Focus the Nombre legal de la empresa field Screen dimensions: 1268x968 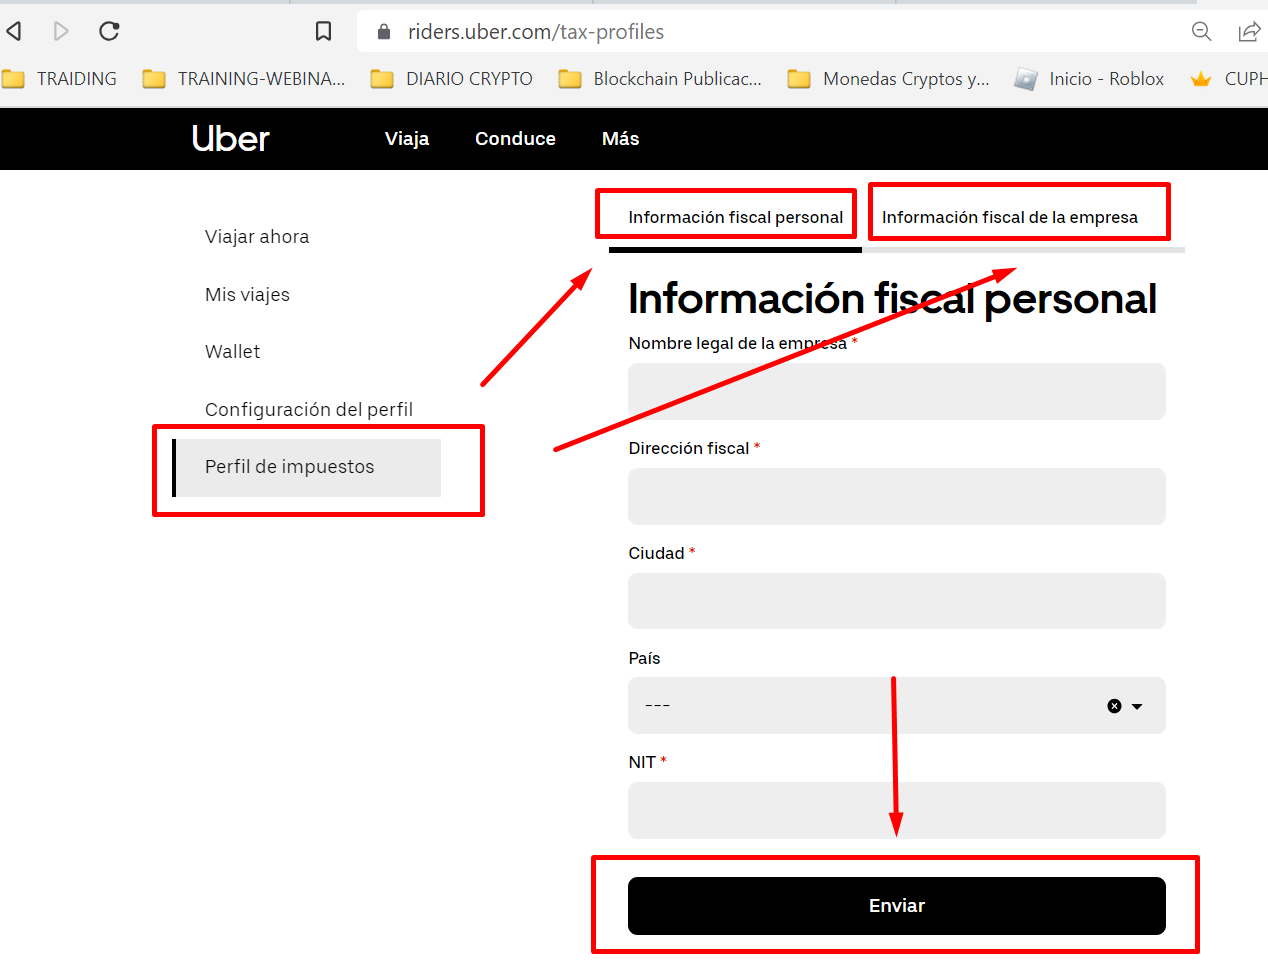point(897,391)
